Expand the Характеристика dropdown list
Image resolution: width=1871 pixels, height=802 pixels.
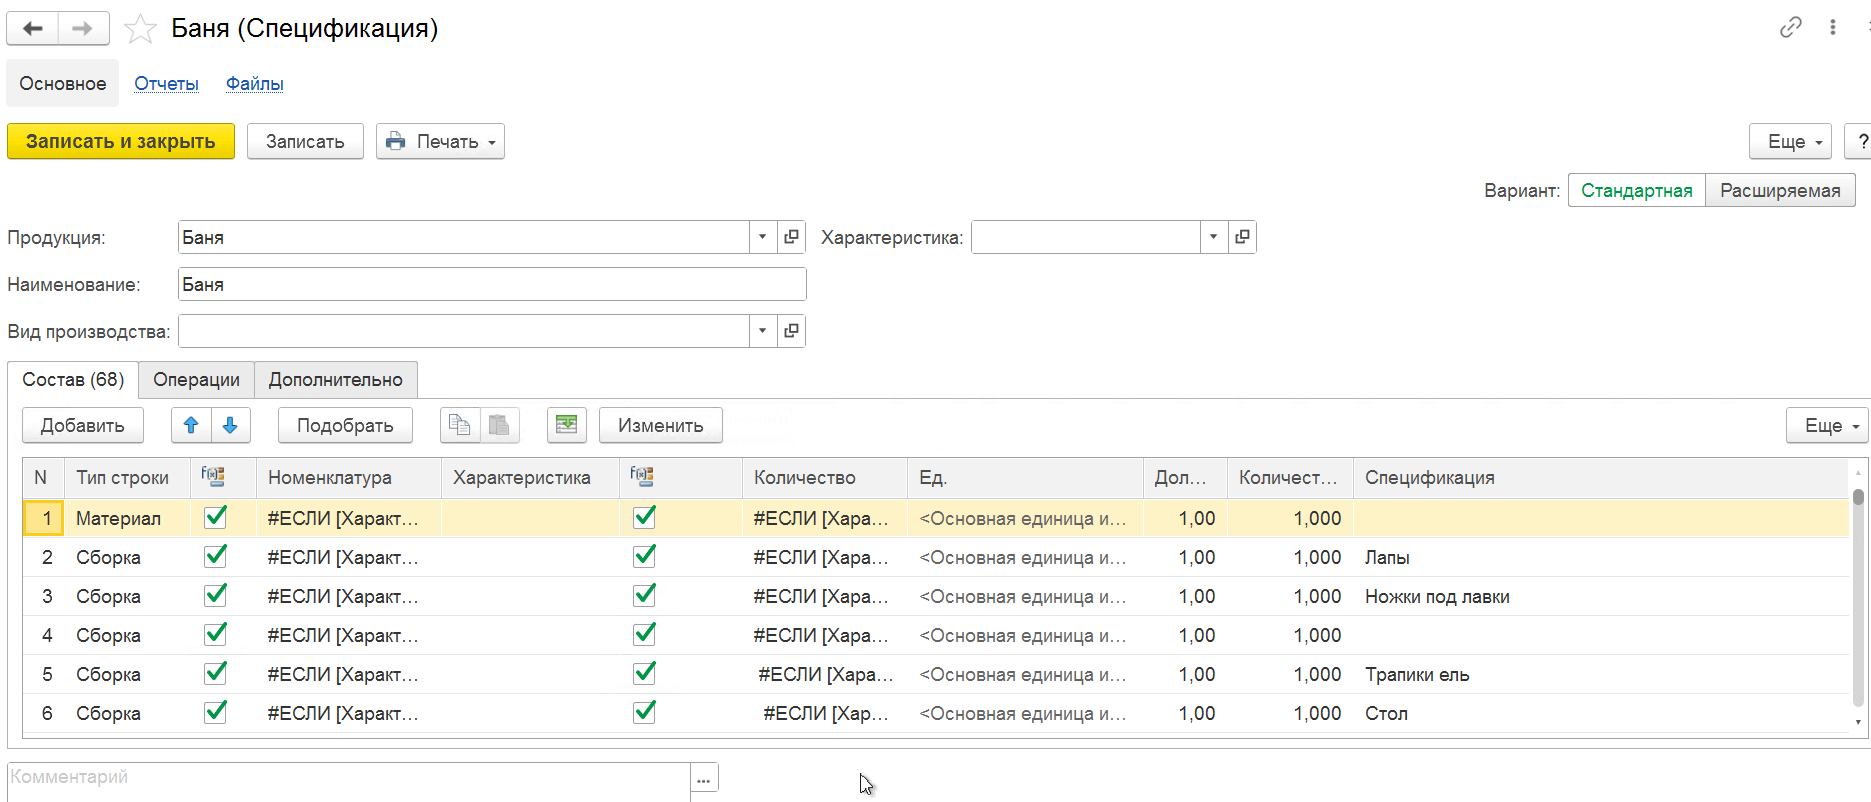point(1213,237)
